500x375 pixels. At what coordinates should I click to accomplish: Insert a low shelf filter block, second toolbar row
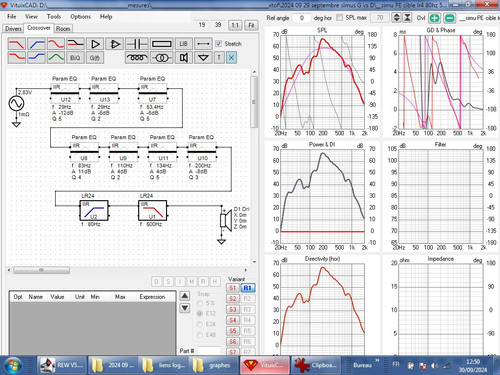(16, 58)
